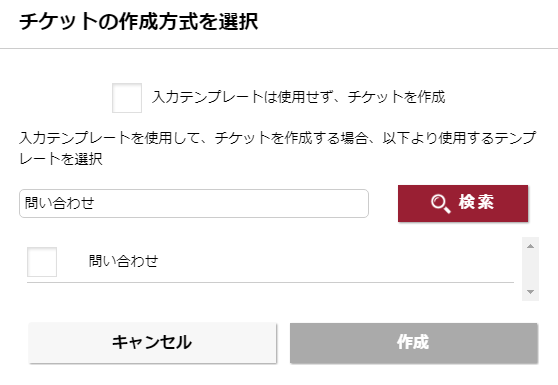Click the scrollbar down arrow in template list
The height and width of the screenshot is (385, 558).
(x=530, y=292)
